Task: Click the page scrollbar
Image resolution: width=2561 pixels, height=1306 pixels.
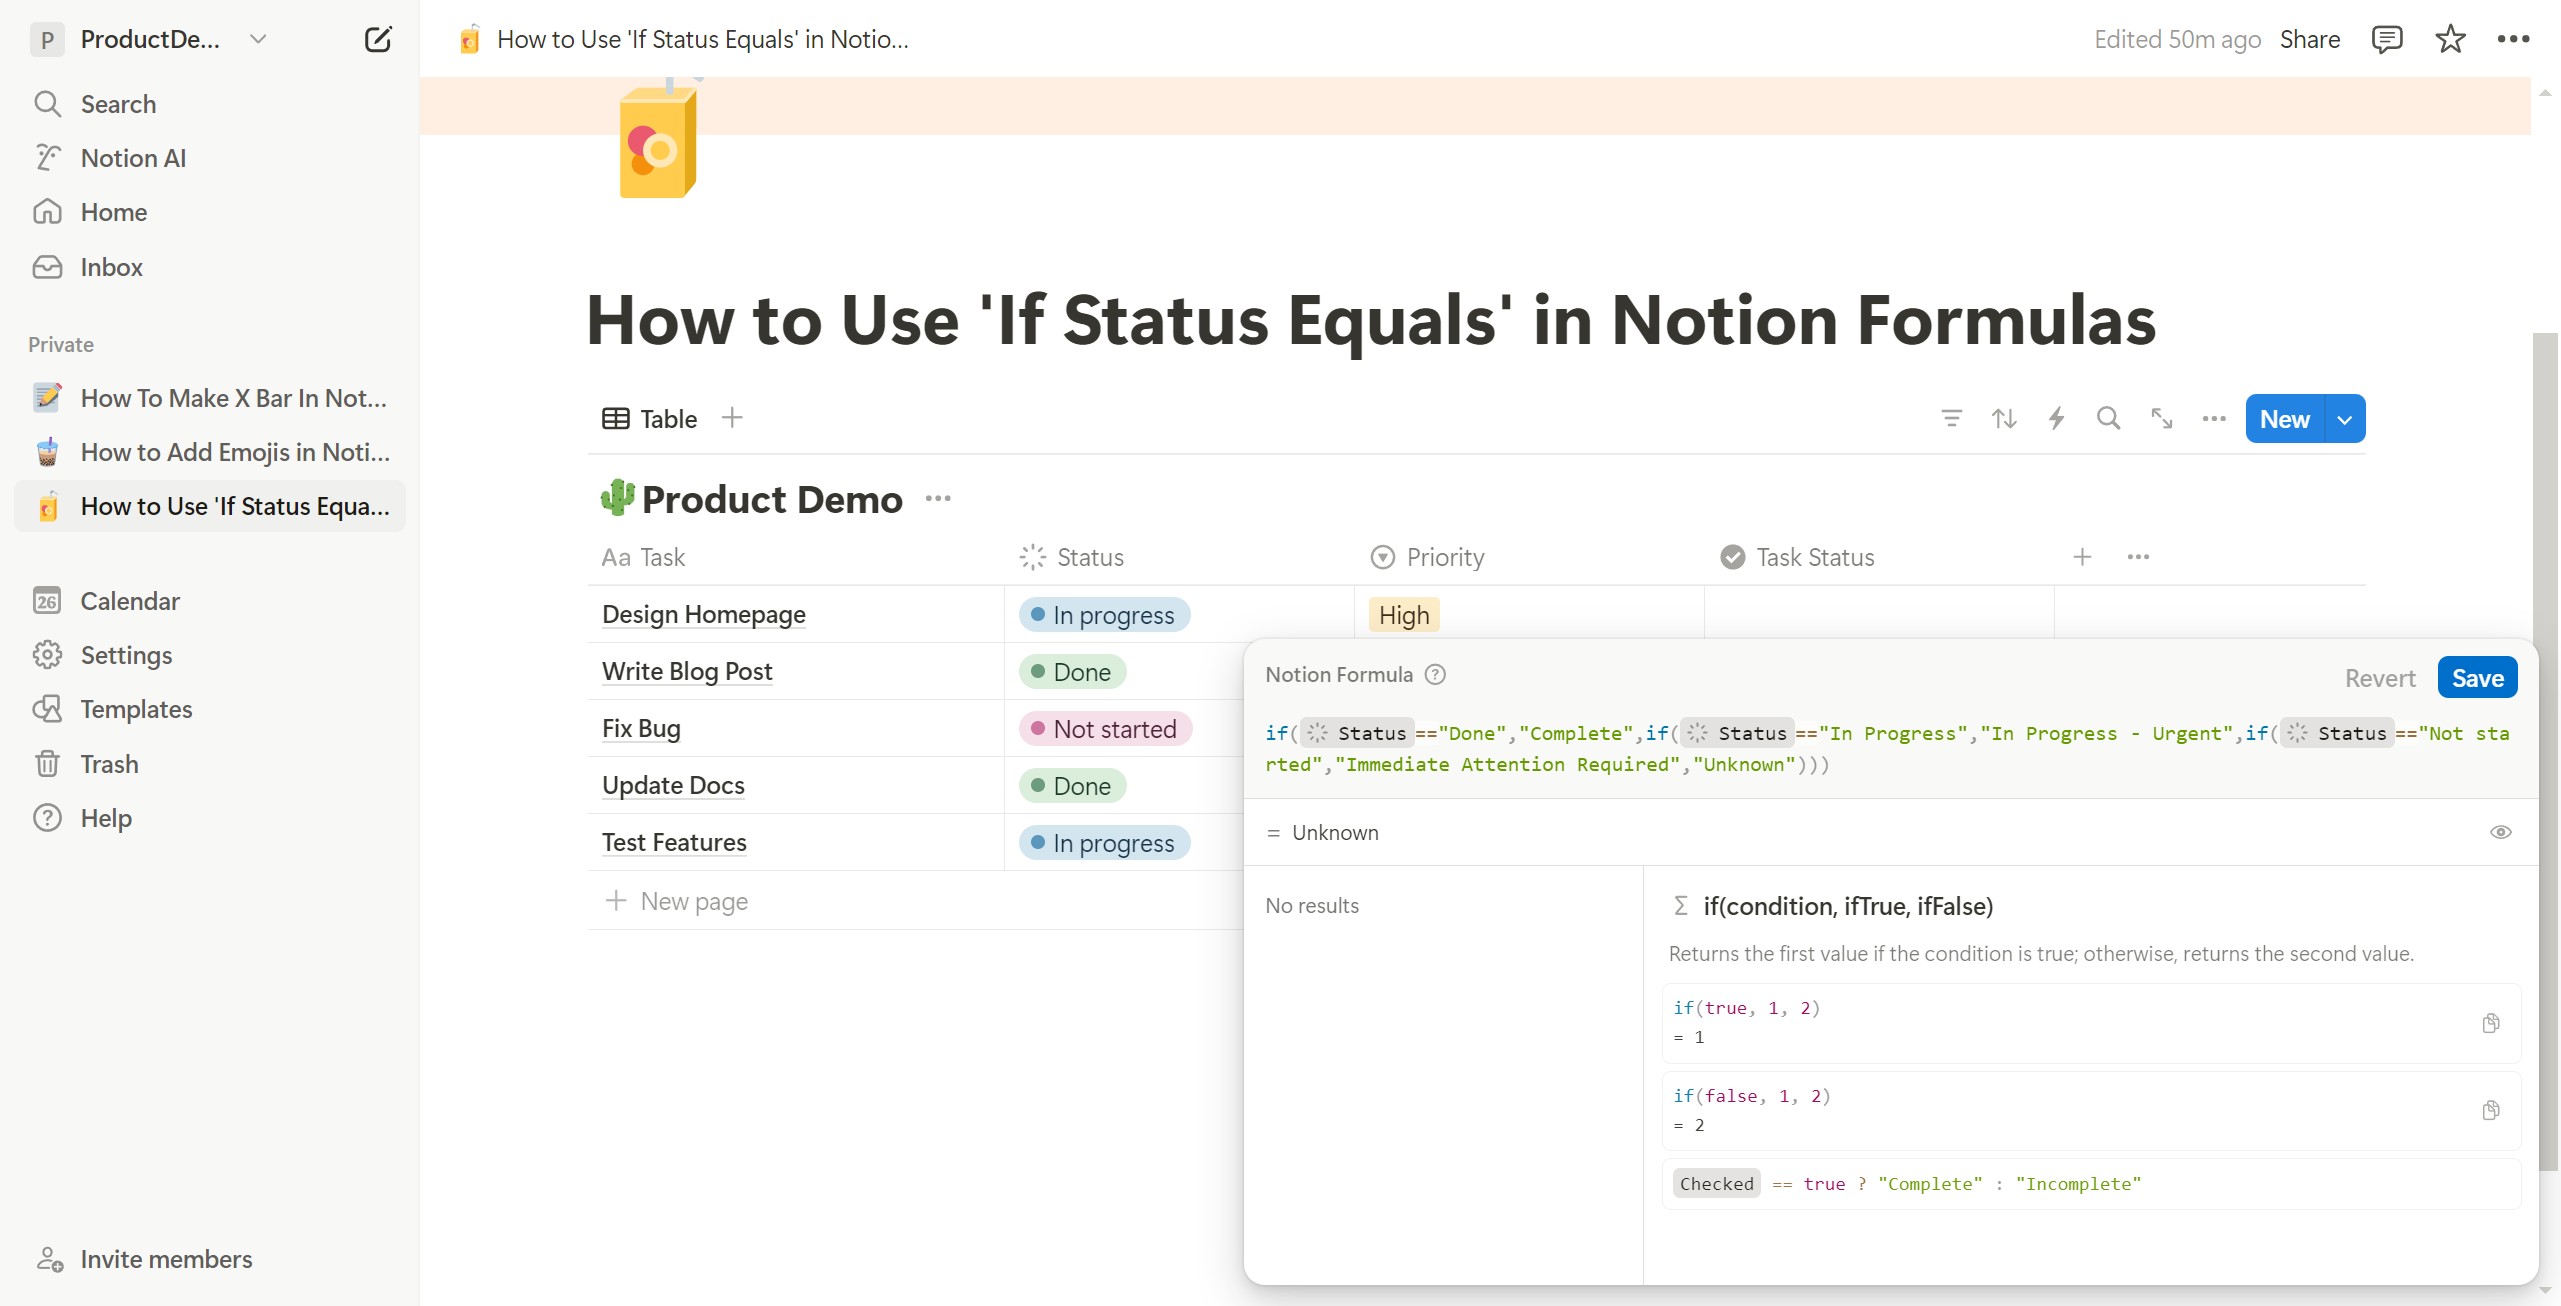Action: tap(2545, 750)
